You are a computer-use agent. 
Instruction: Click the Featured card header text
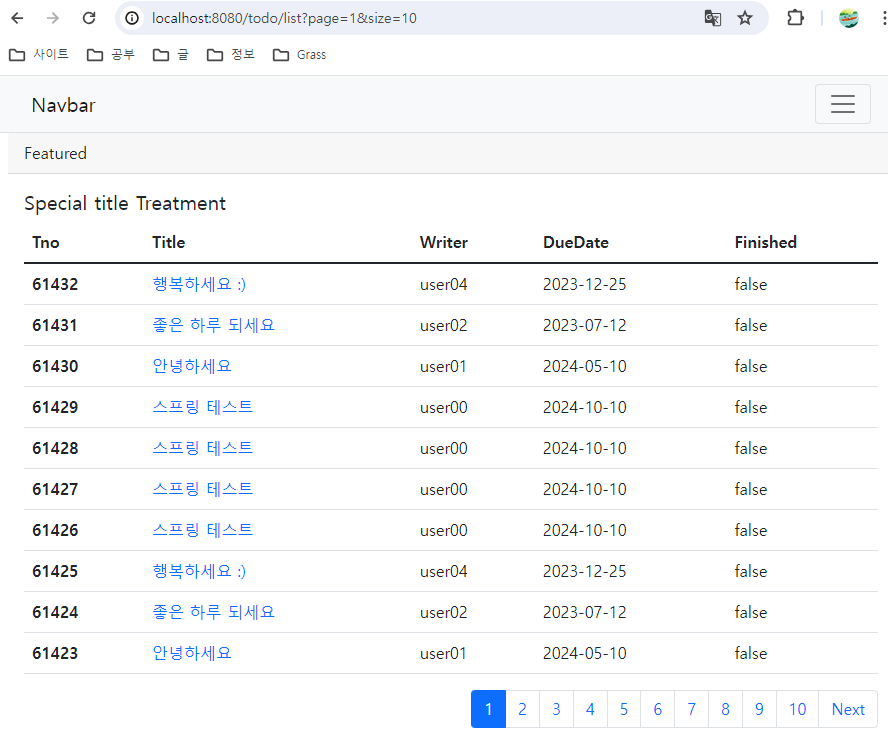(x=56, y=153)
